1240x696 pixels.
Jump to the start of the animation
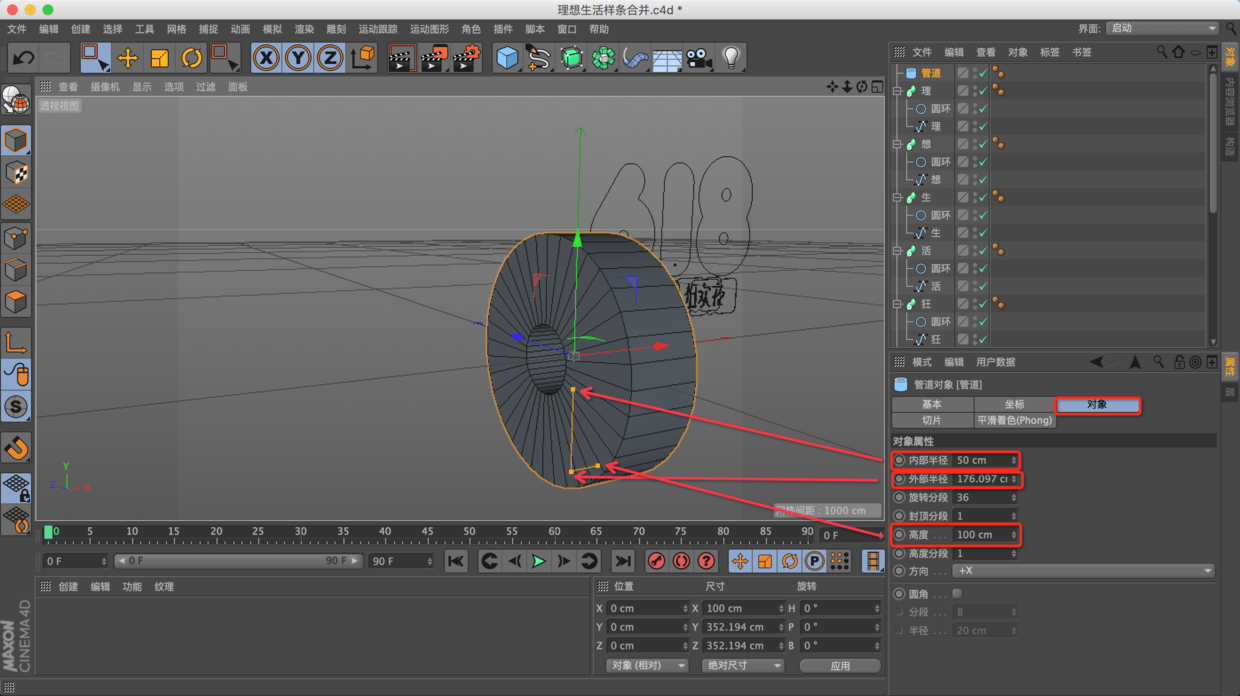(x=456, y=561)
